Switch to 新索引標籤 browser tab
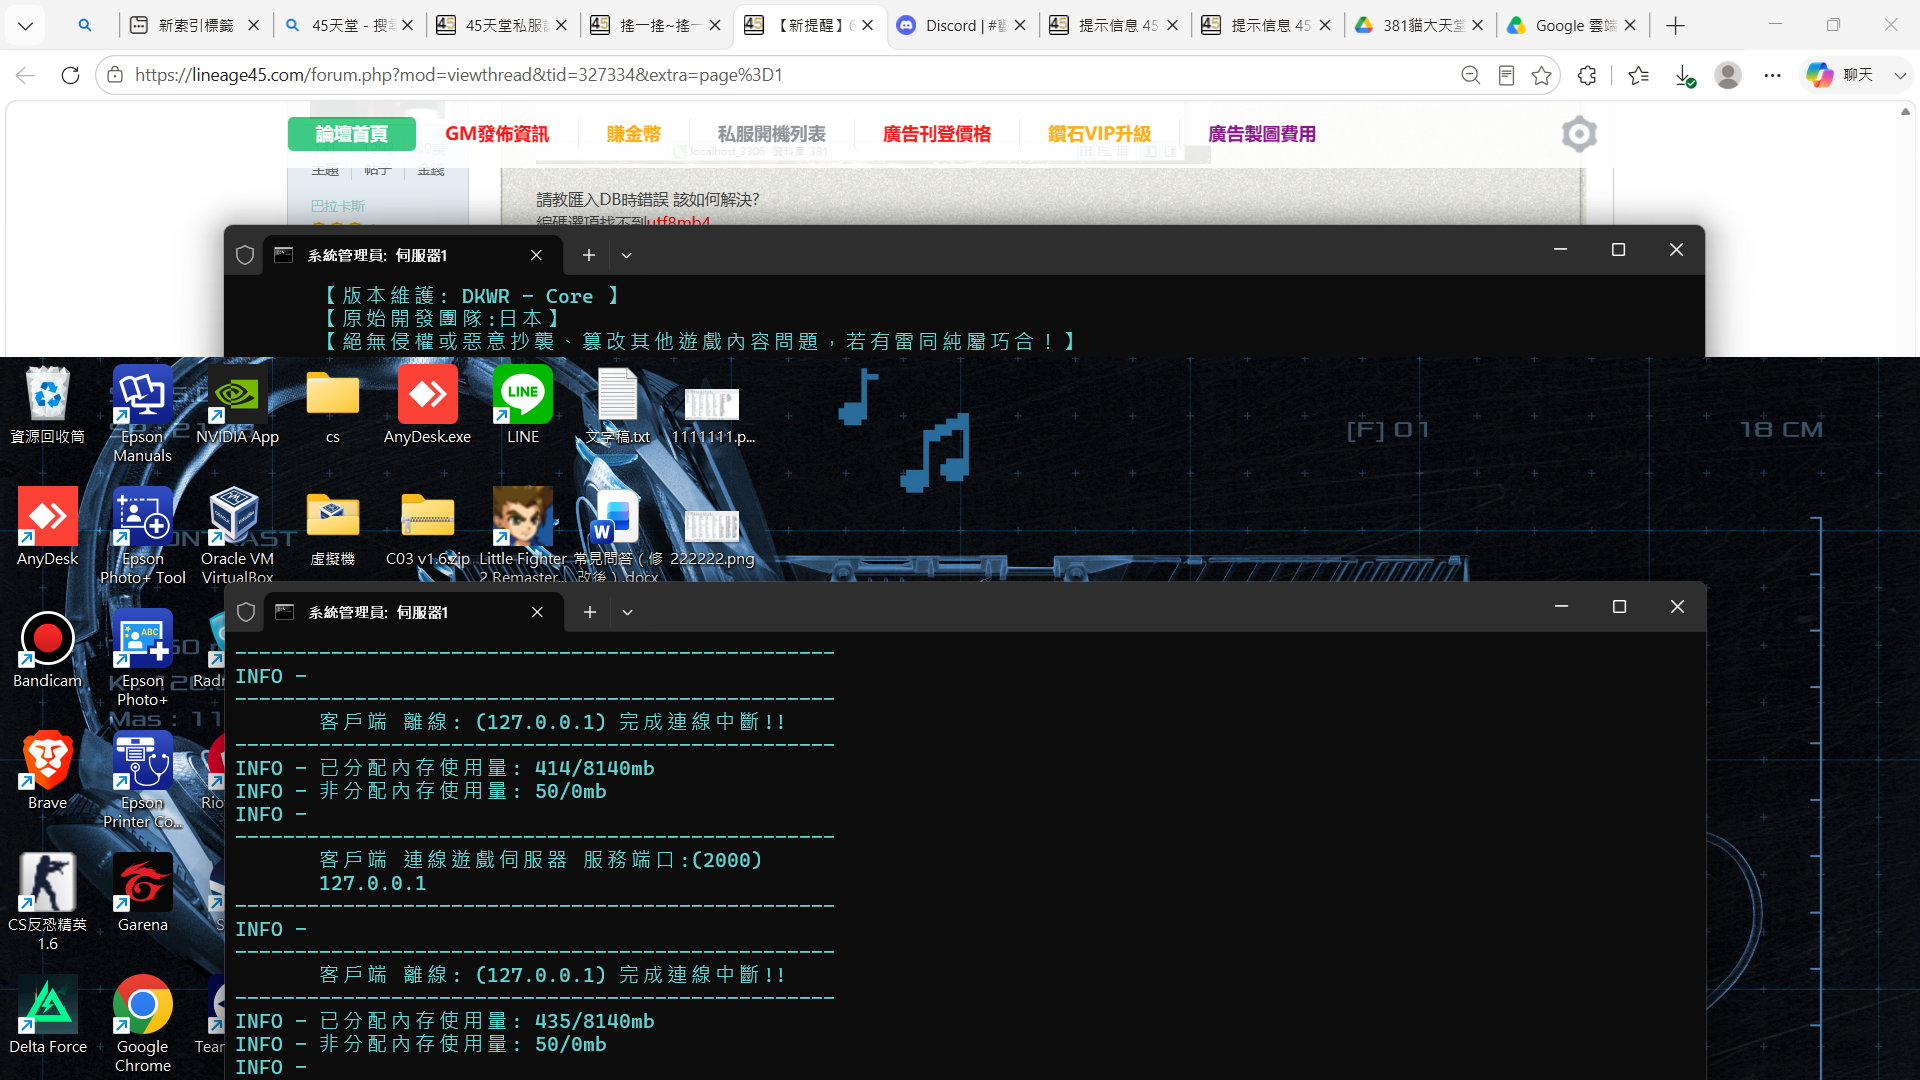The height and width of the screenshot is (1080, 1920). click(x=195, y=25)
